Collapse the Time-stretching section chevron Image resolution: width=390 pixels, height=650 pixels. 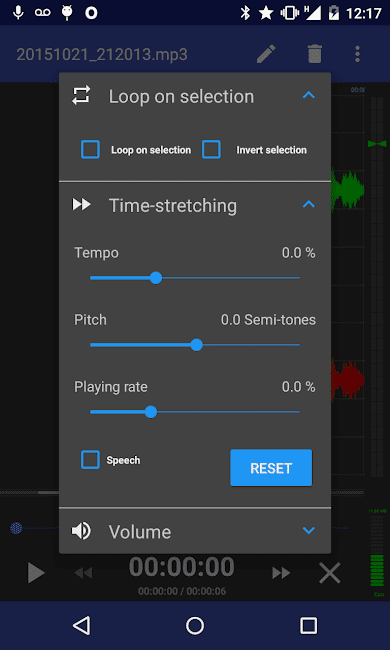[x=309, y=204]
